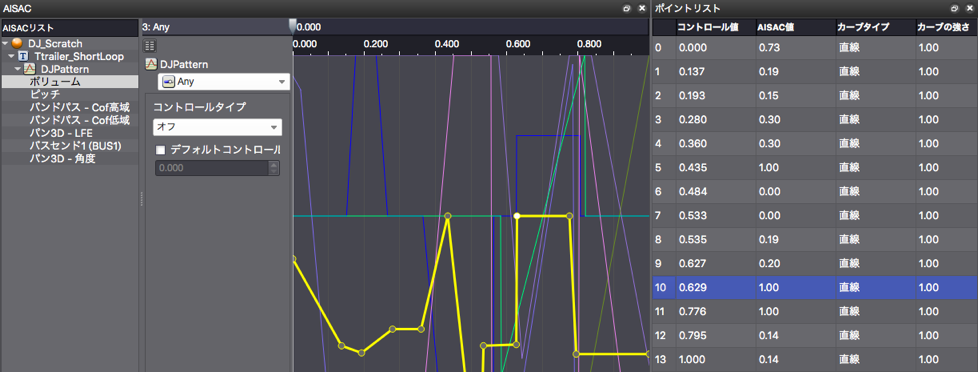
Task: Click the Ttrailer_ShortLoop track icon
Action: pos(24,56)
